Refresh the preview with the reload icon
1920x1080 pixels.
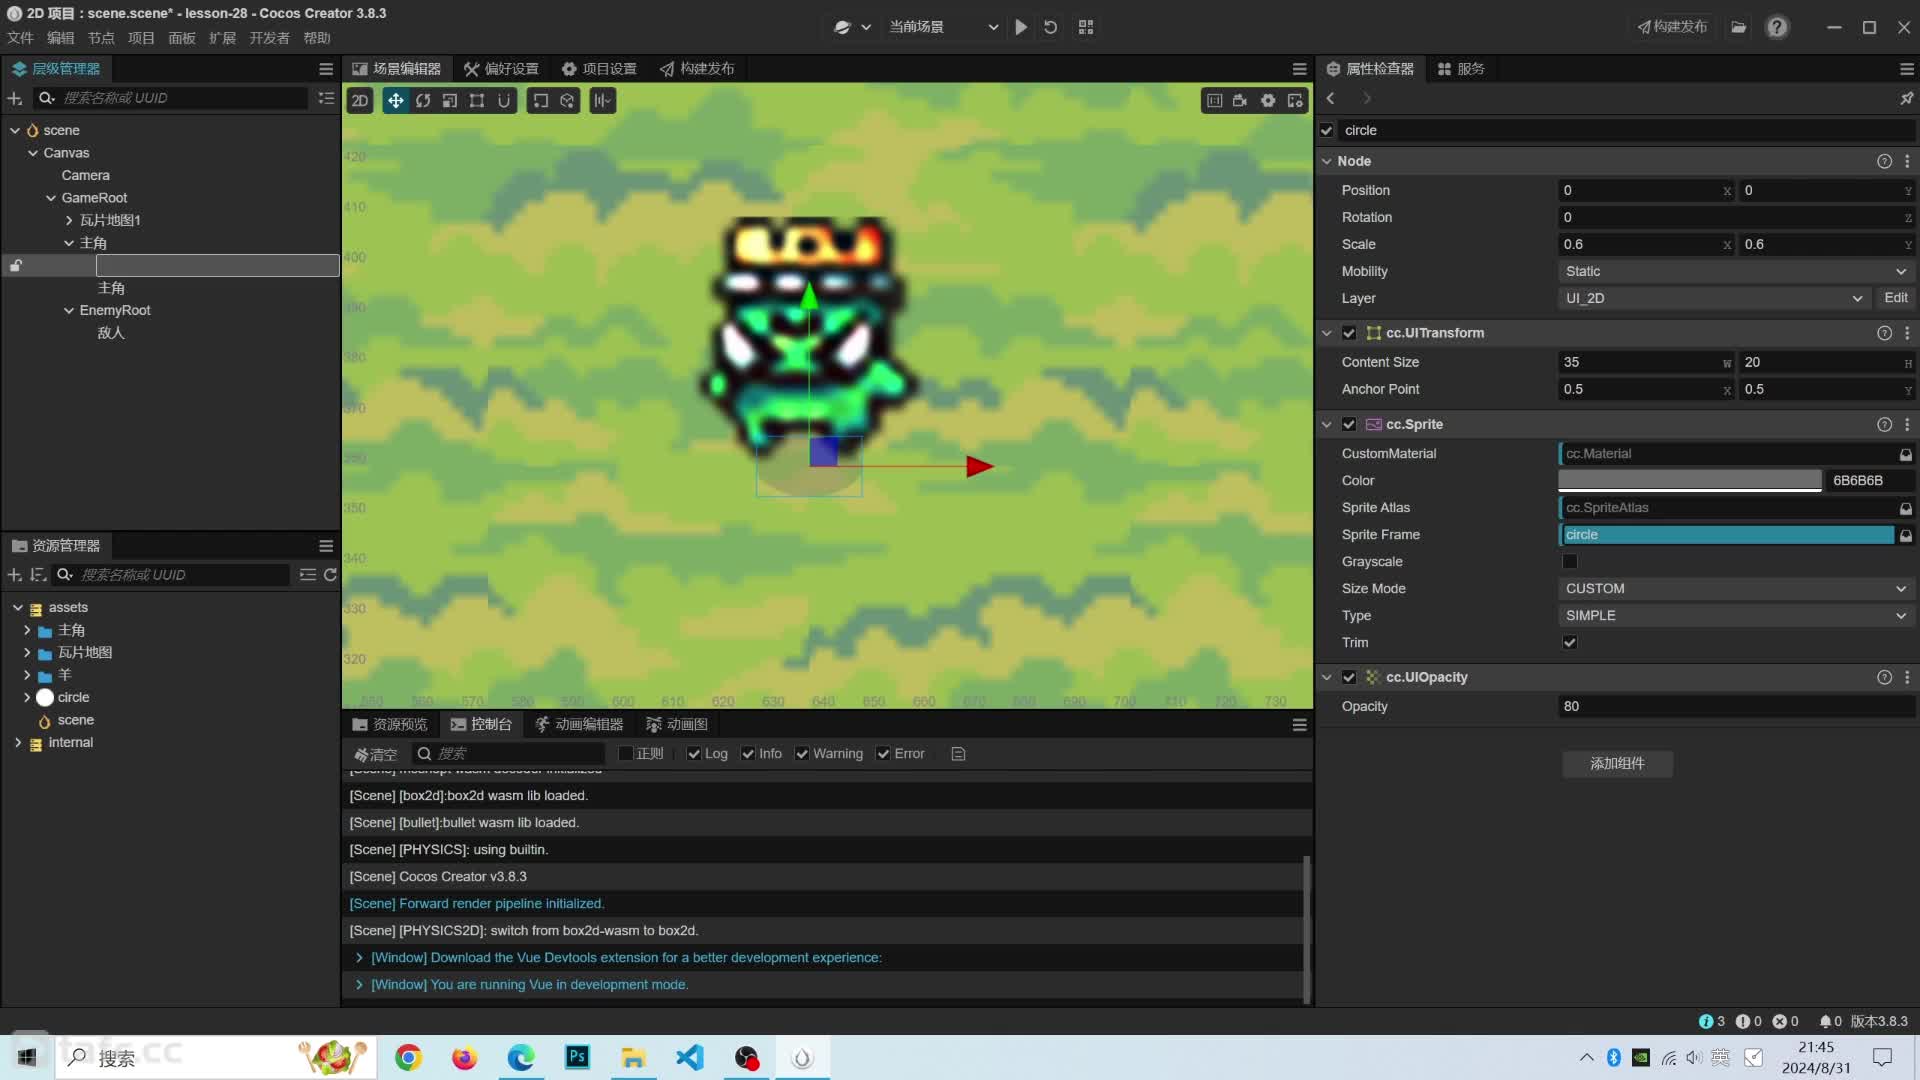point(1050,27)
